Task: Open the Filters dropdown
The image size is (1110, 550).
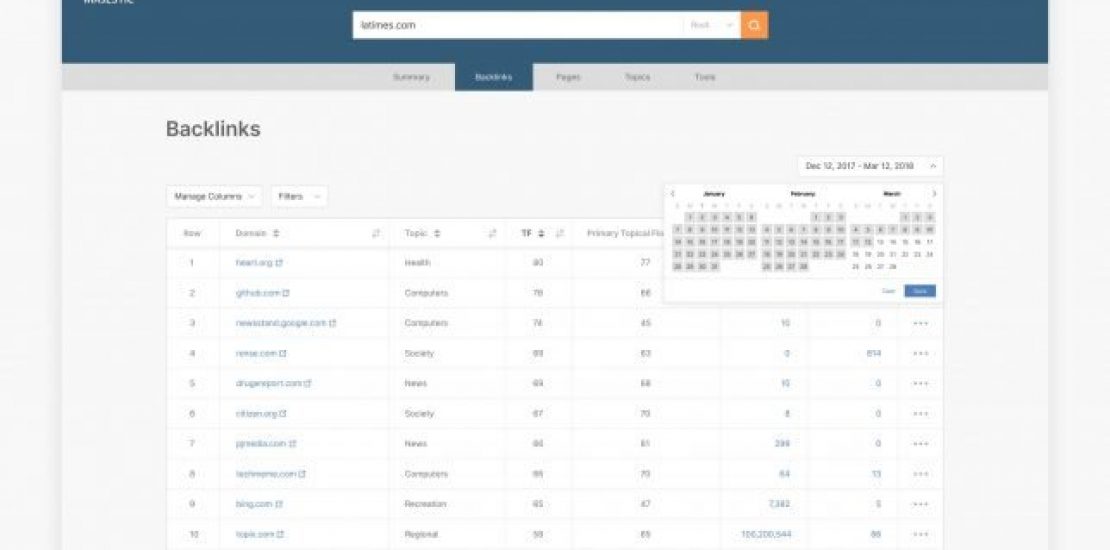Action: click(299, 197)
